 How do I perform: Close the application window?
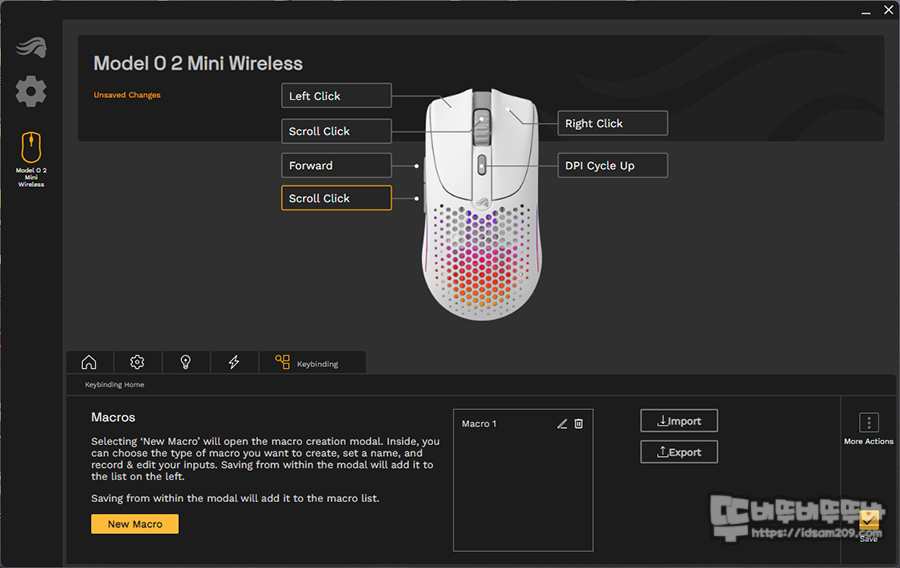click(x=889, y=10)
